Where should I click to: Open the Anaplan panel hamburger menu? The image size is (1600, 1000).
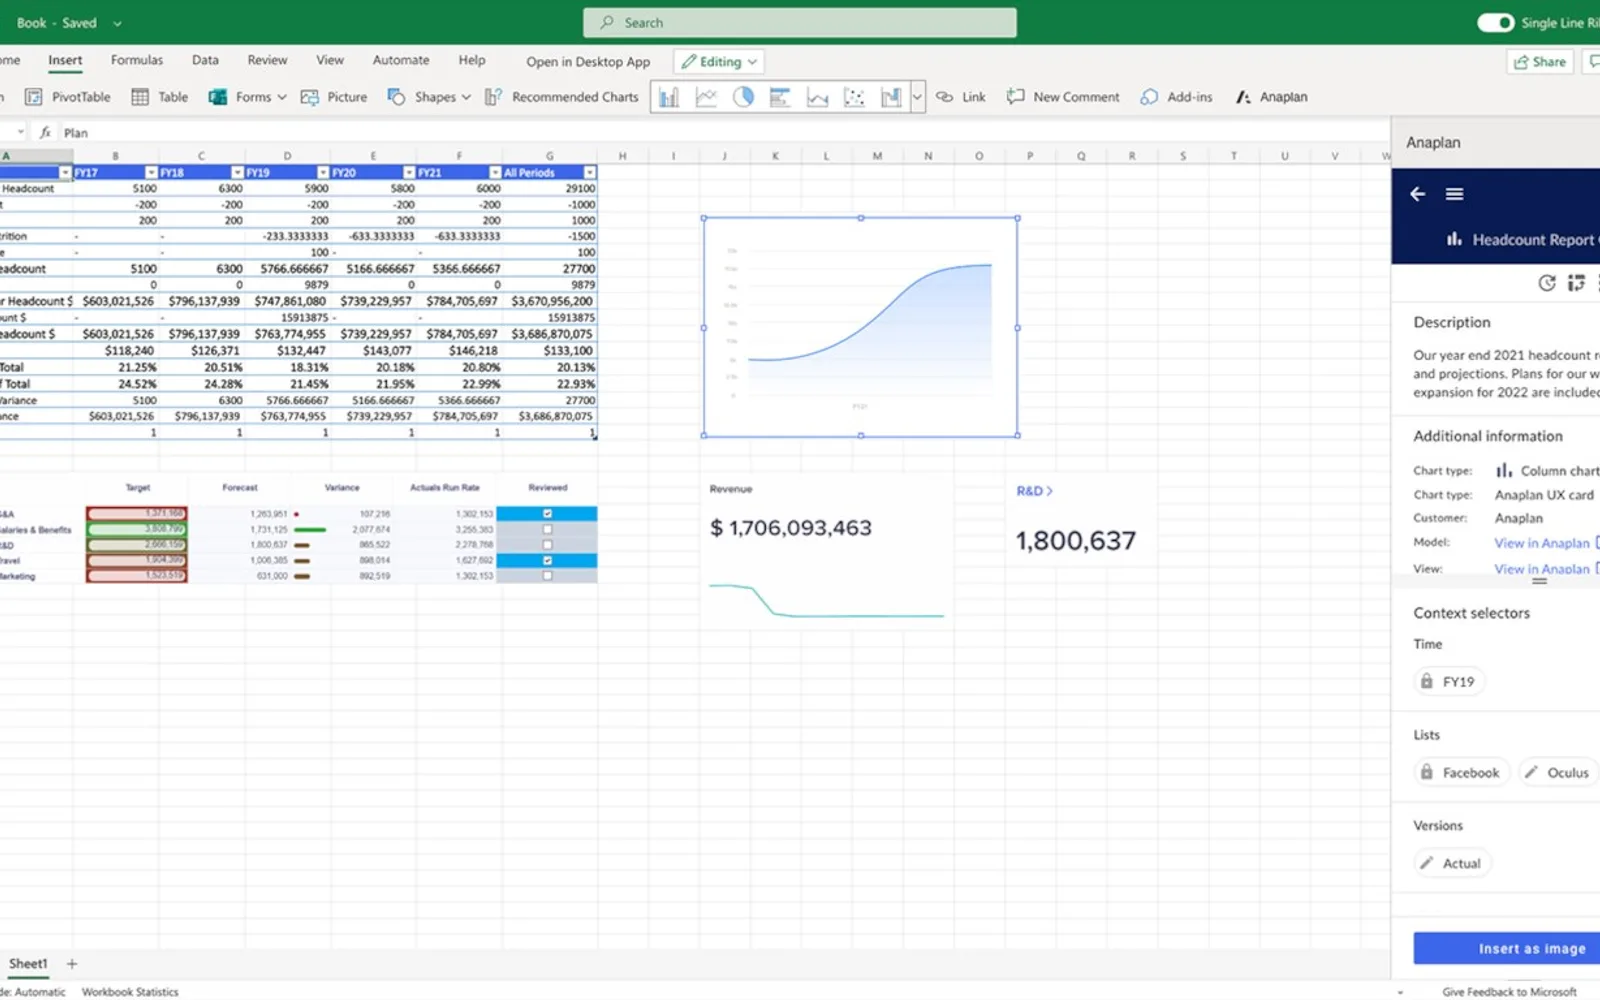point(1454,194)
